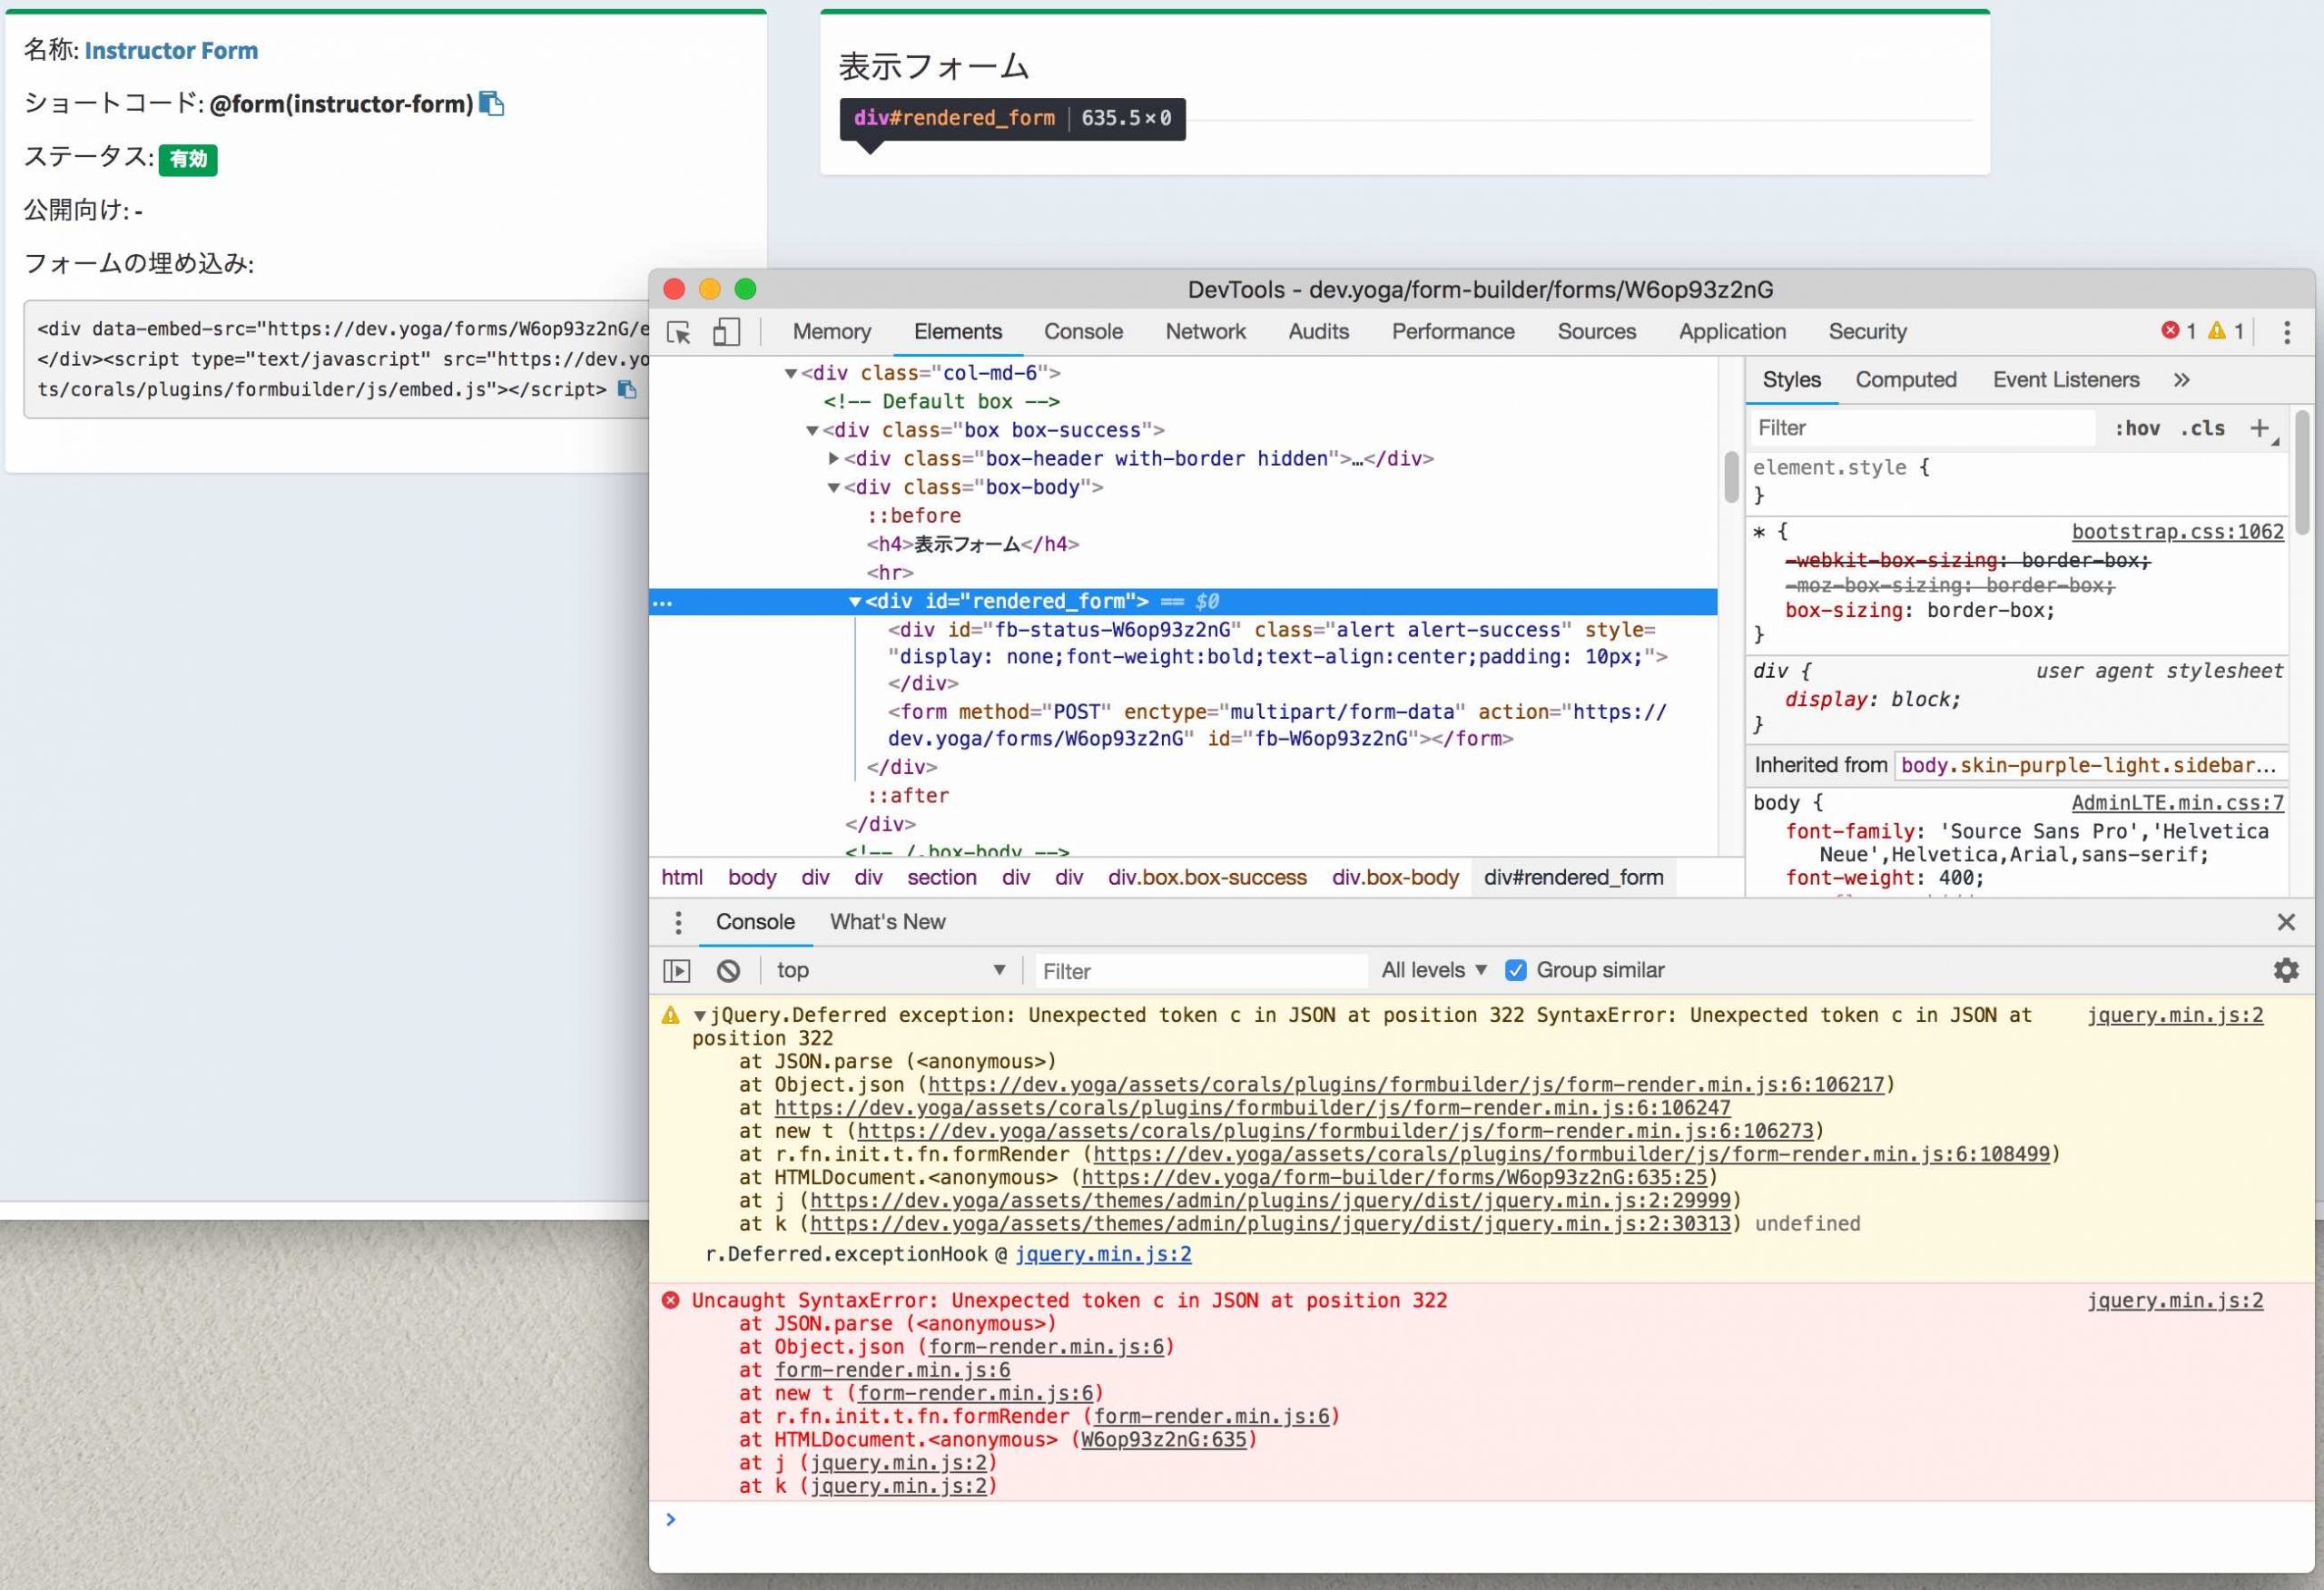This screenshot has width=2324, height=1590.
Task: Copy the shortcode via clipboard icon
Action: point(491,103)
